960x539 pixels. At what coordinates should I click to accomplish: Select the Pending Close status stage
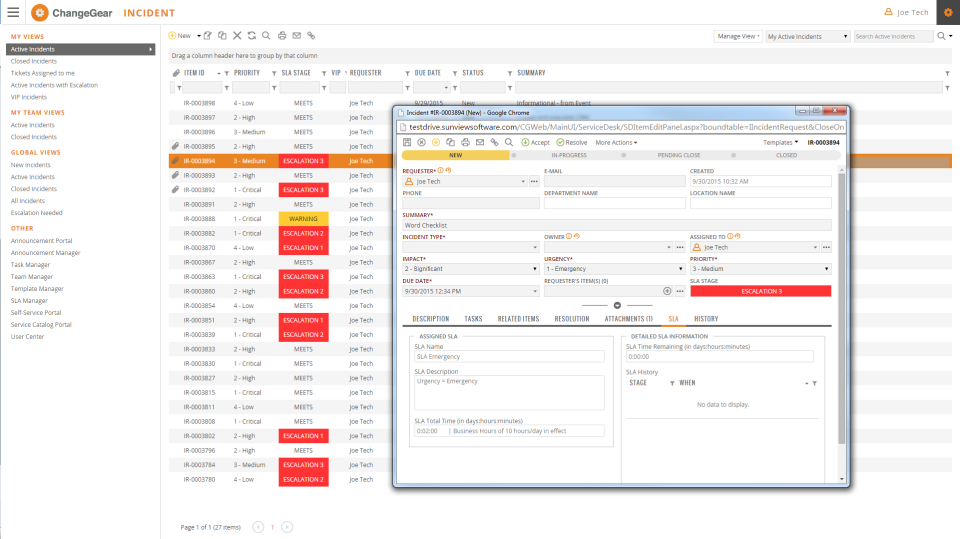point(678,156)
